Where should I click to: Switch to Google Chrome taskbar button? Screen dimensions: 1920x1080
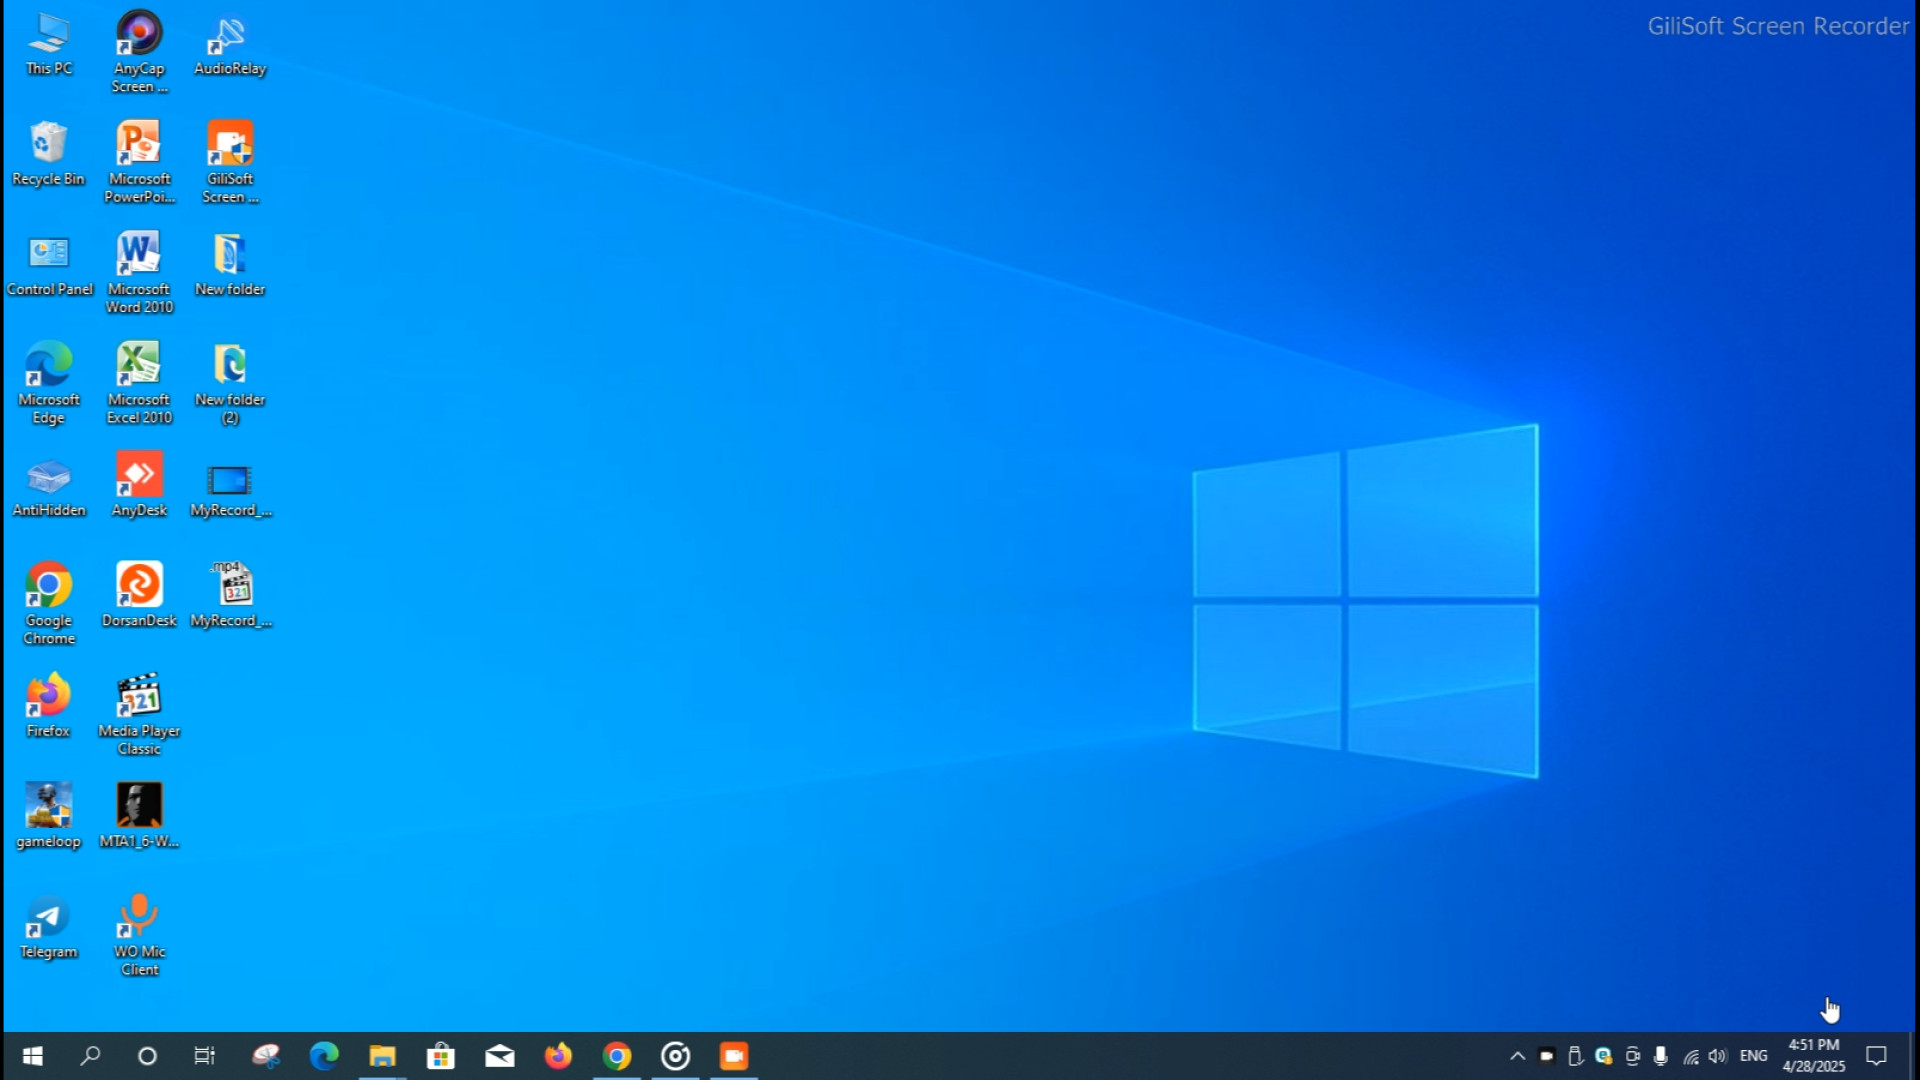coord(617,1056)
